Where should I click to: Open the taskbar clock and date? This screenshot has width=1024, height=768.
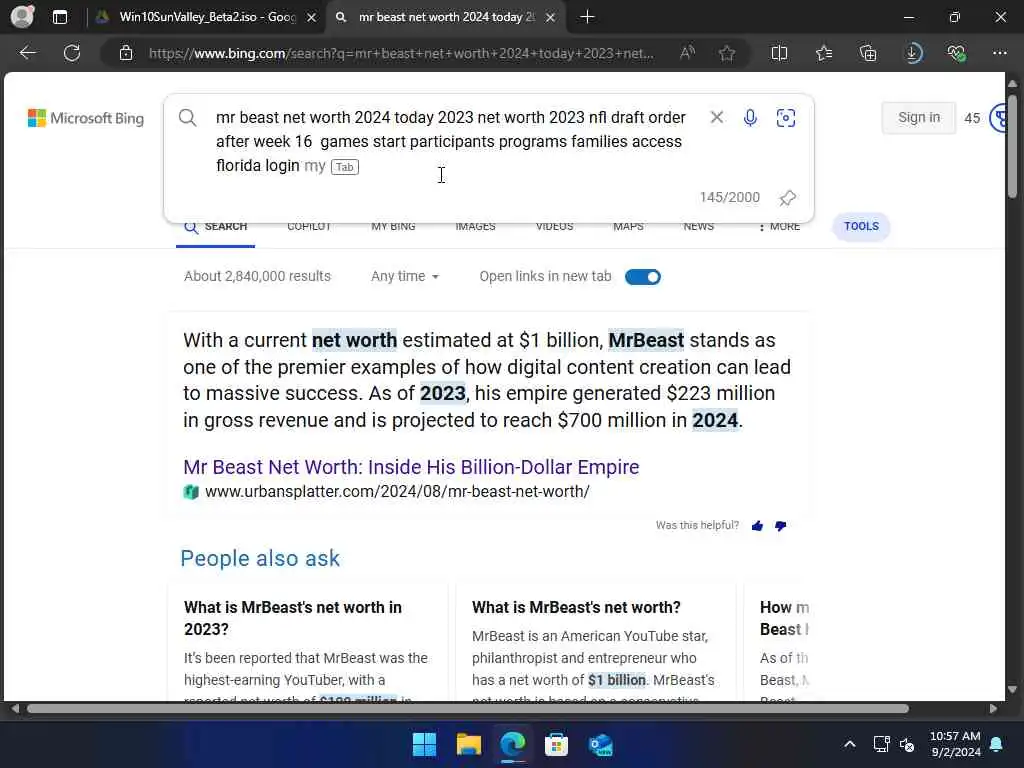(955, 744)
